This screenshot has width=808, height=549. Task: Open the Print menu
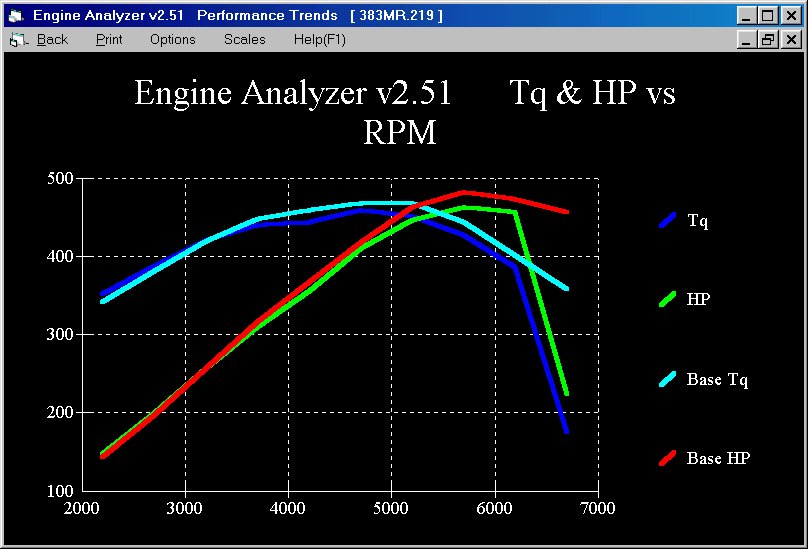(x=109, y=40)
